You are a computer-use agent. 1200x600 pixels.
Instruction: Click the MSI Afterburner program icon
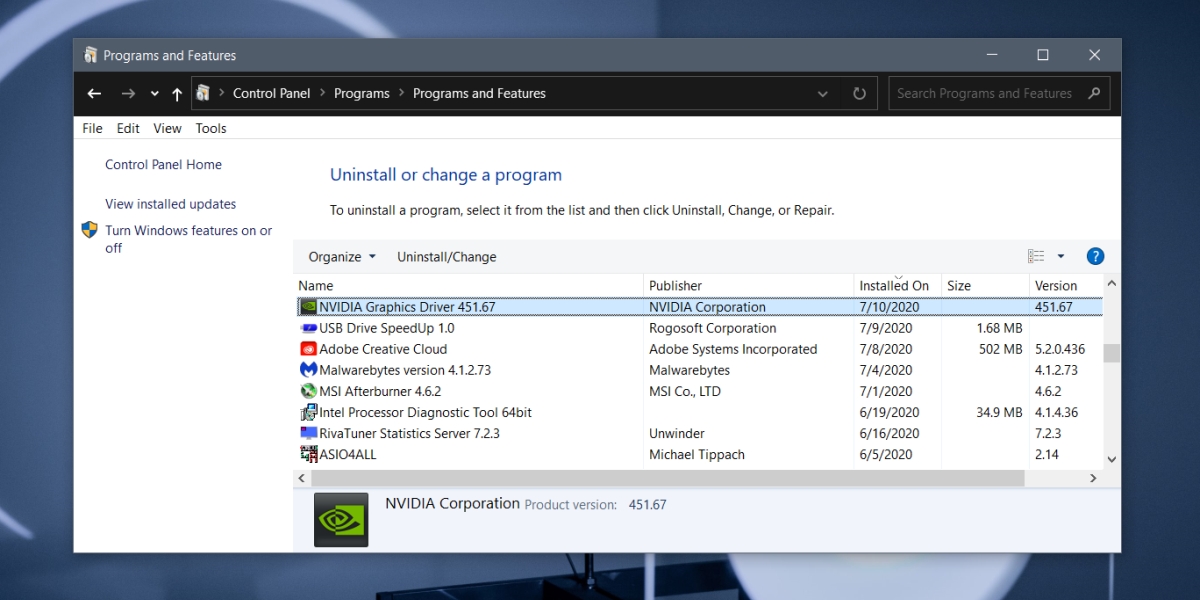309,391
